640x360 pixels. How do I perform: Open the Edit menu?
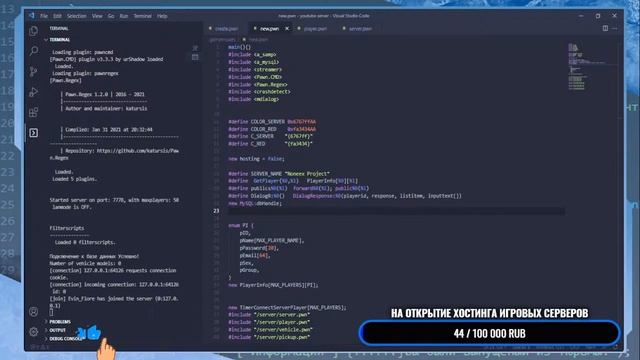click(57, 16)
